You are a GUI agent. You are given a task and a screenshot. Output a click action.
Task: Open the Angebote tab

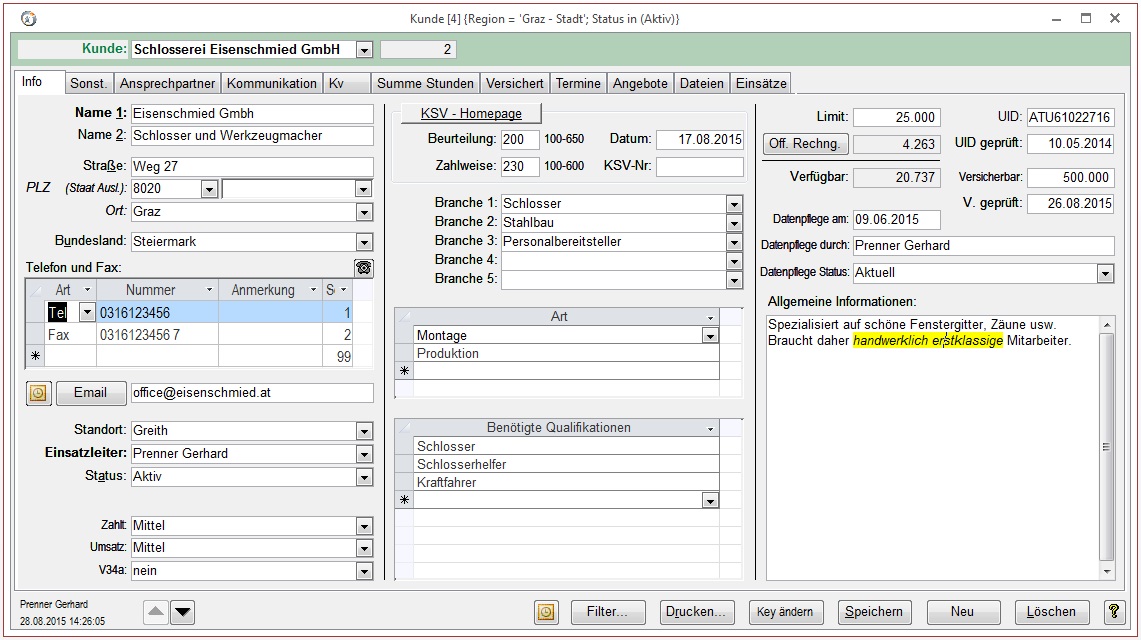640,84
